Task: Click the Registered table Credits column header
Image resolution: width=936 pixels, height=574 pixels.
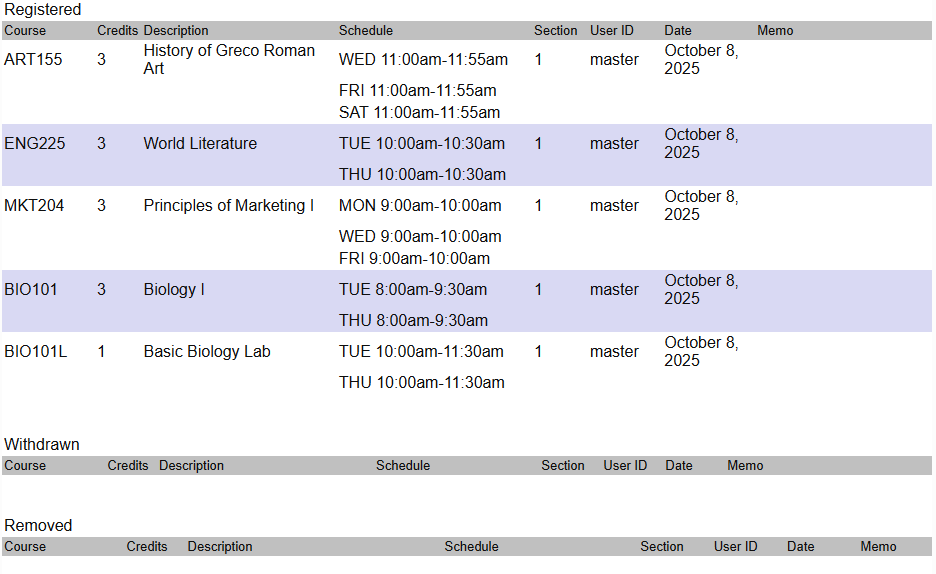Action: pos(117,31)
